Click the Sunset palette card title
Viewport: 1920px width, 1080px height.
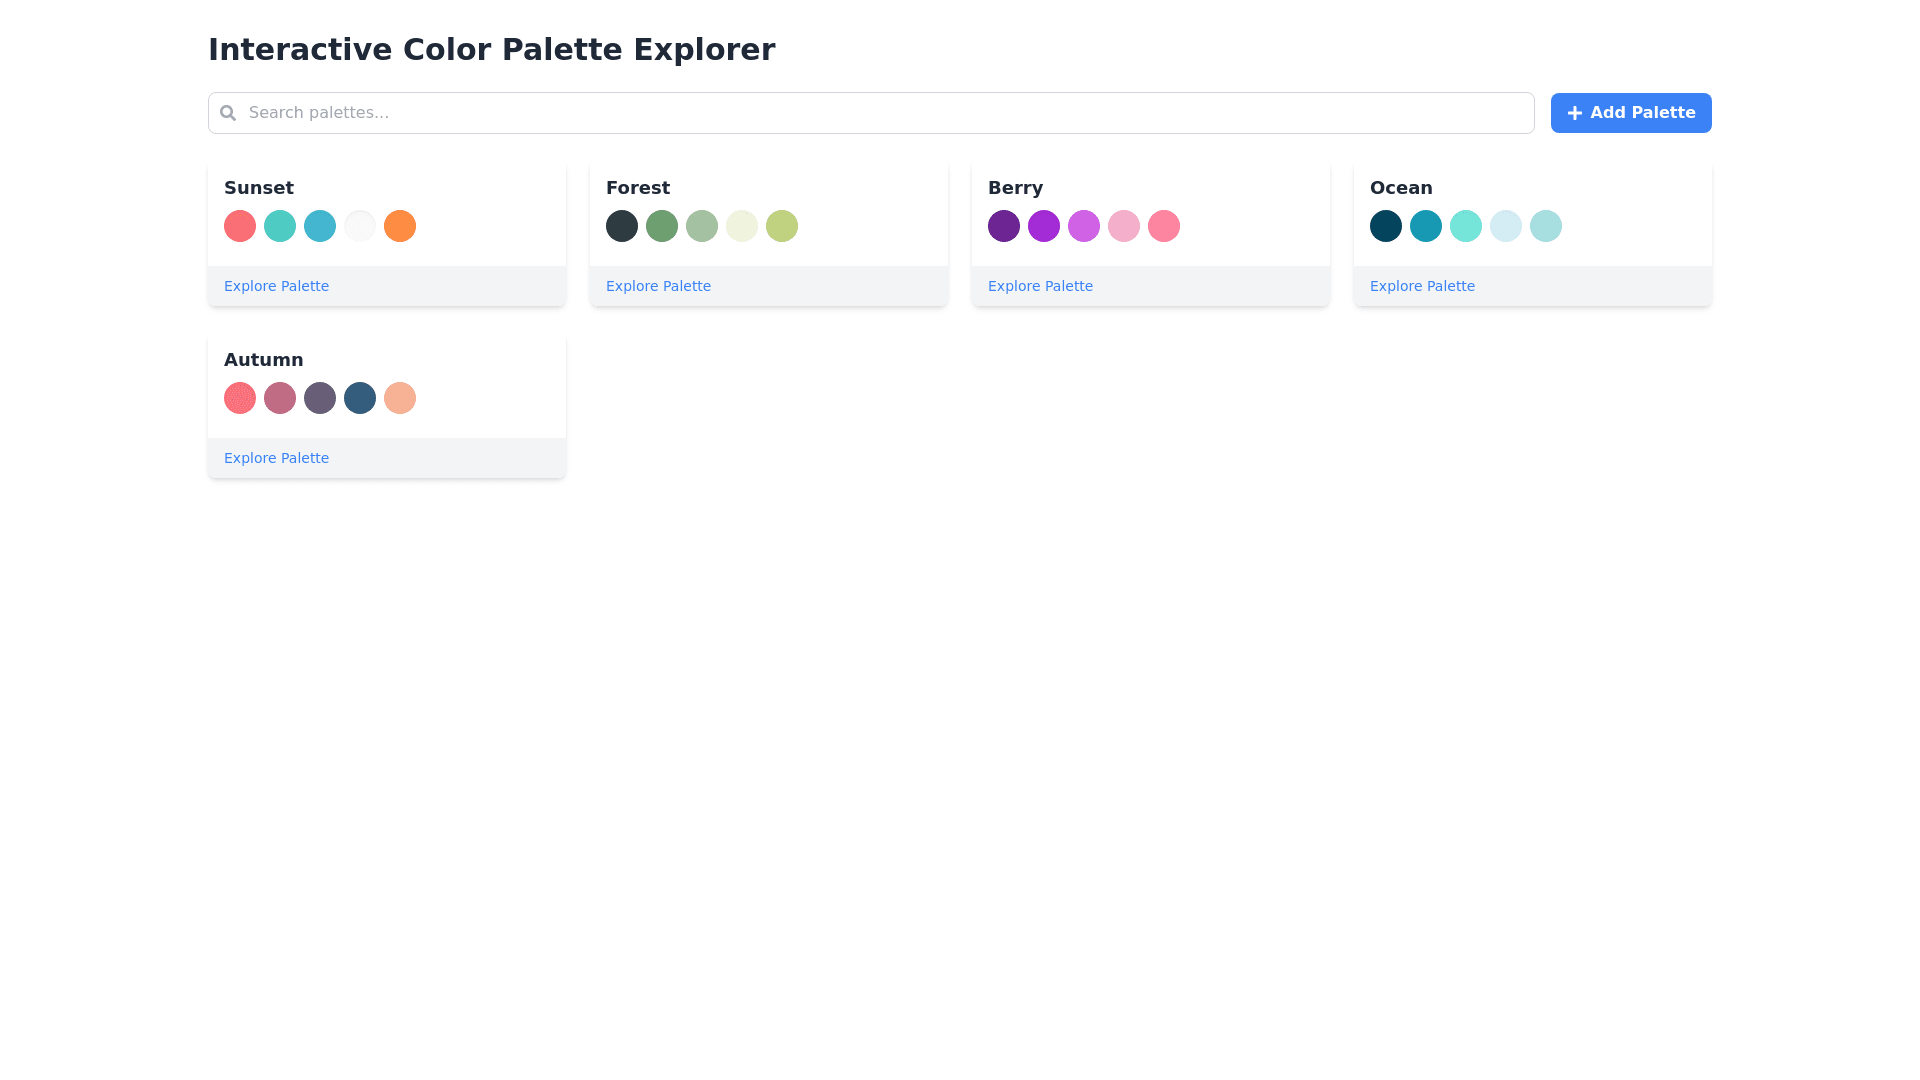click(259, 188)
